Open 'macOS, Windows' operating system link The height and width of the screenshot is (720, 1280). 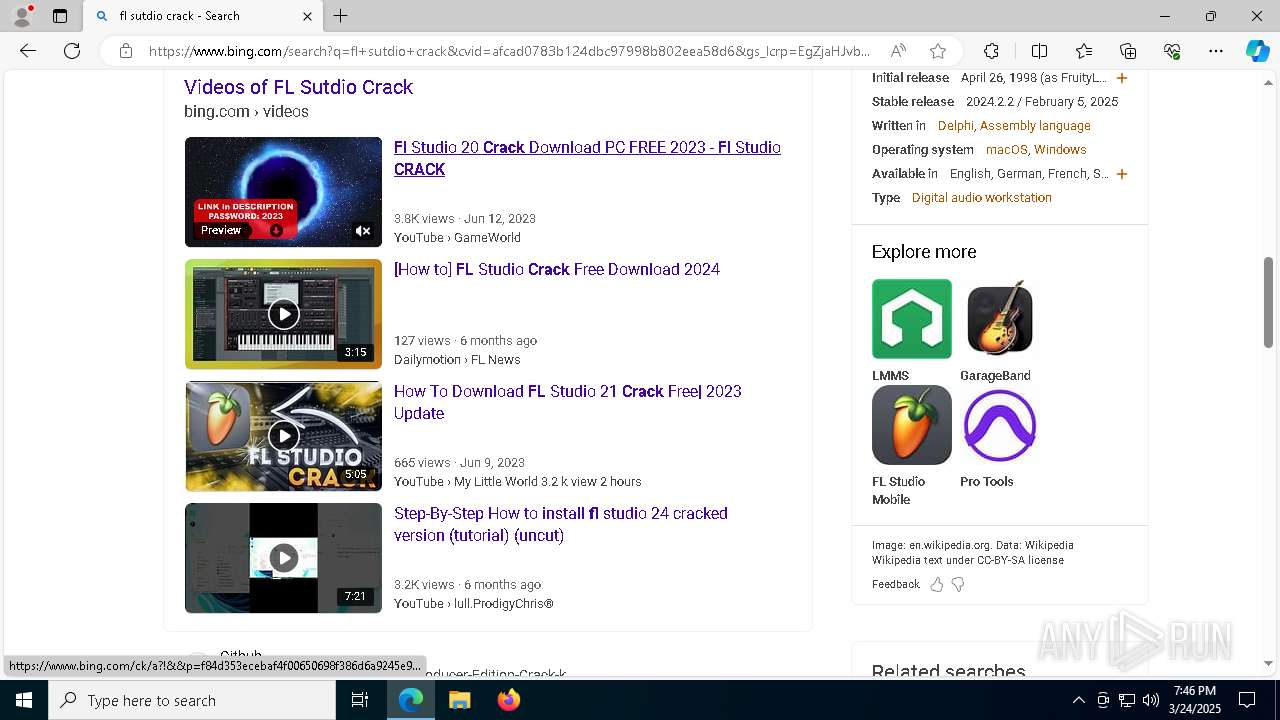click(1036, 150)
